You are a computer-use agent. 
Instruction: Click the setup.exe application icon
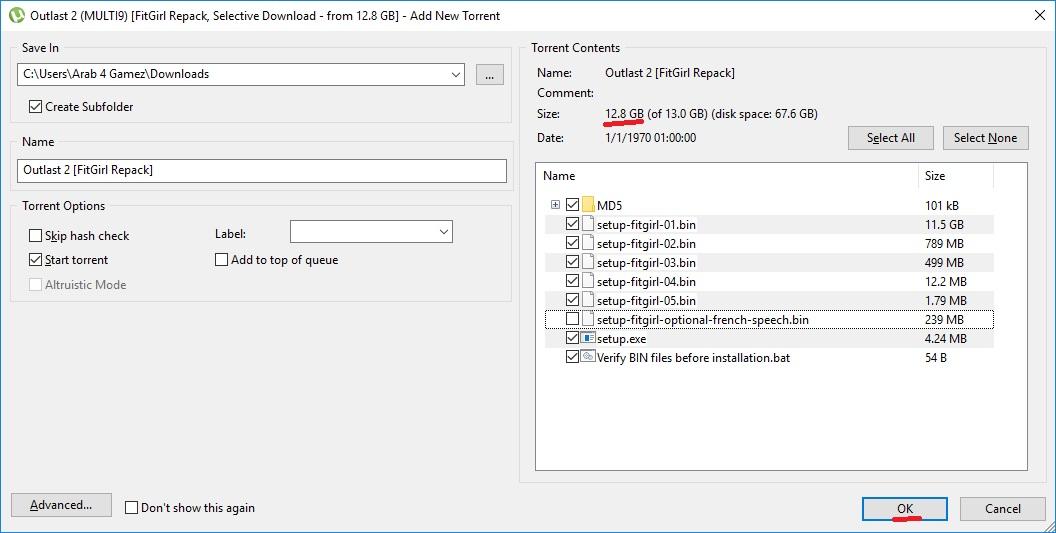pos(588,338)
